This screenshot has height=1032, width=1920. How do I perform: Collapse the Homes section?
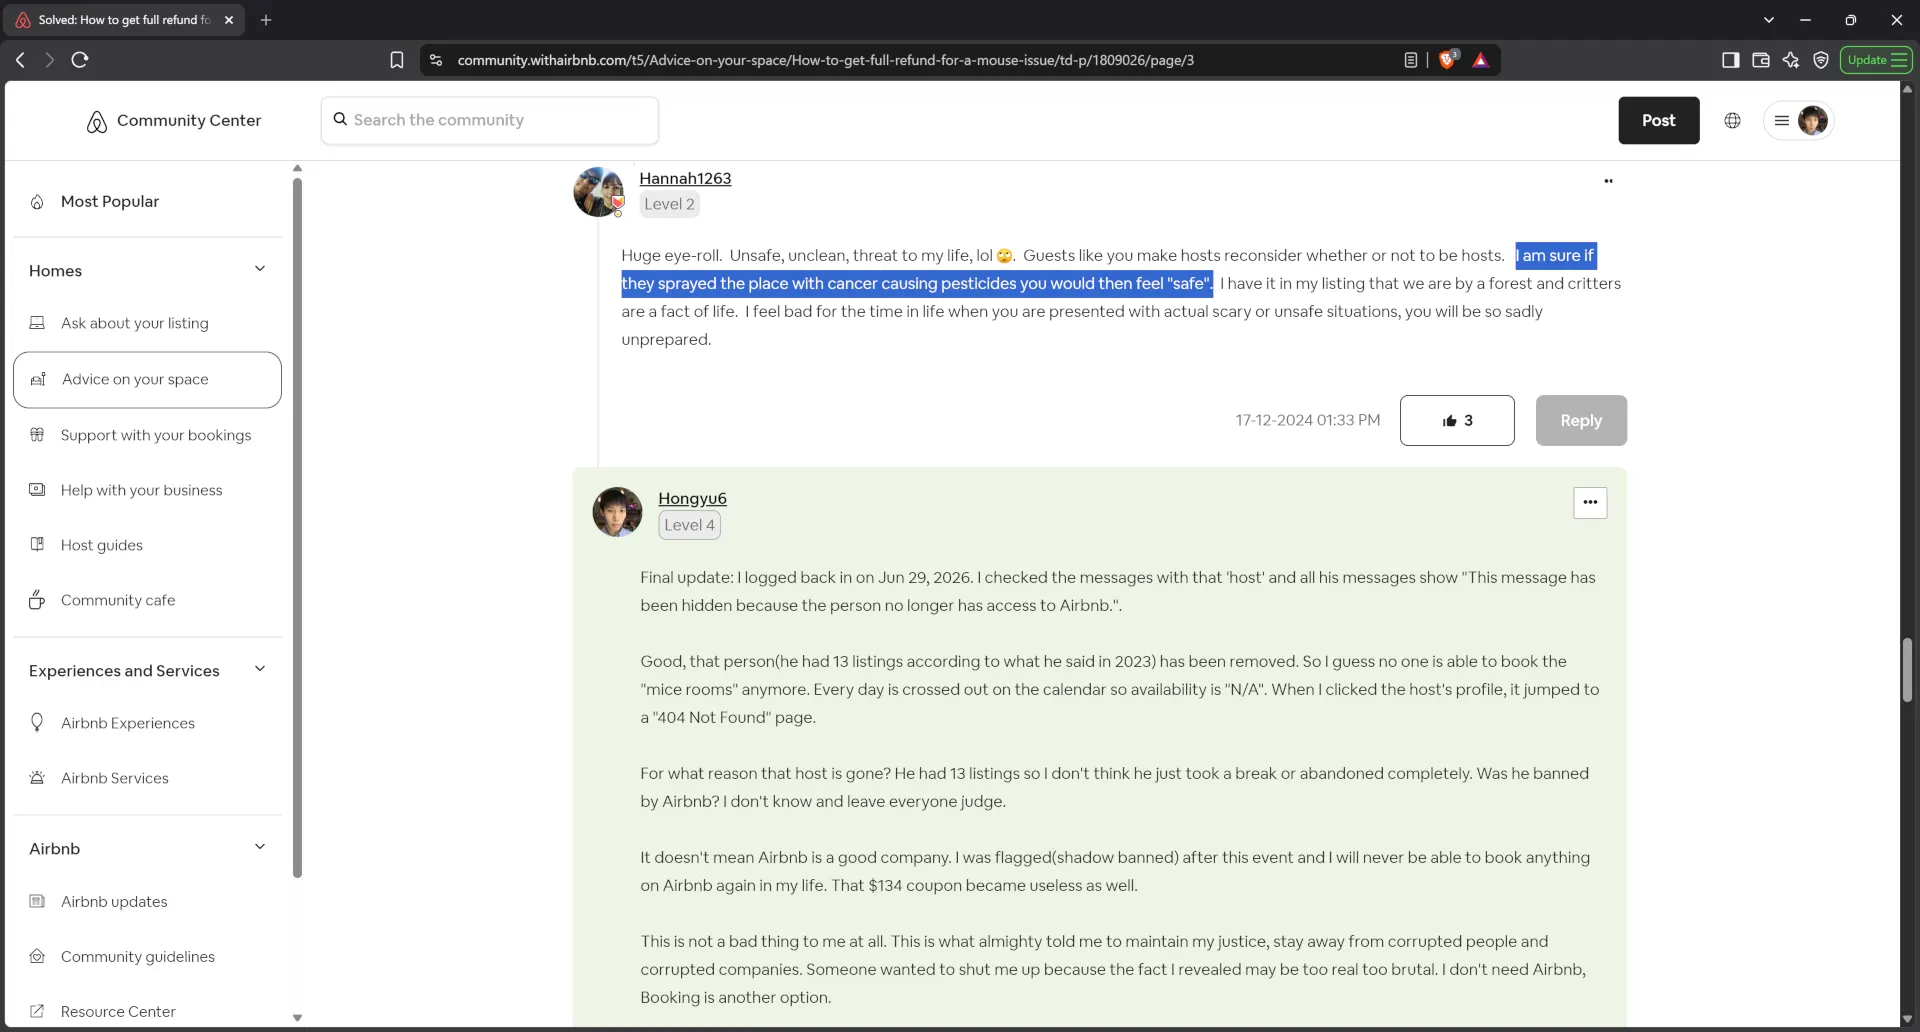point(260,269)
